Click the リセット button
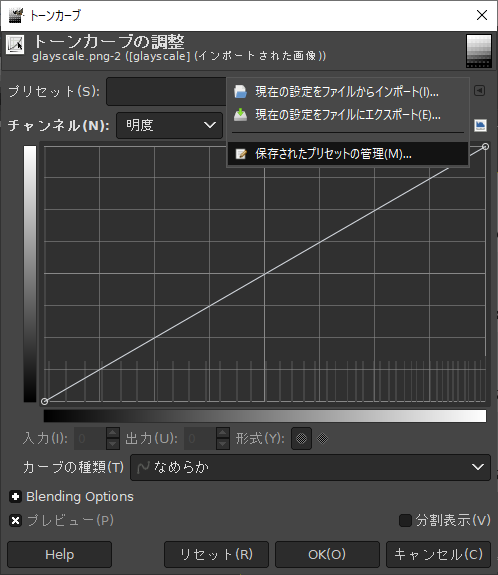This screenshot has height=575, width=498. point(216,554)
